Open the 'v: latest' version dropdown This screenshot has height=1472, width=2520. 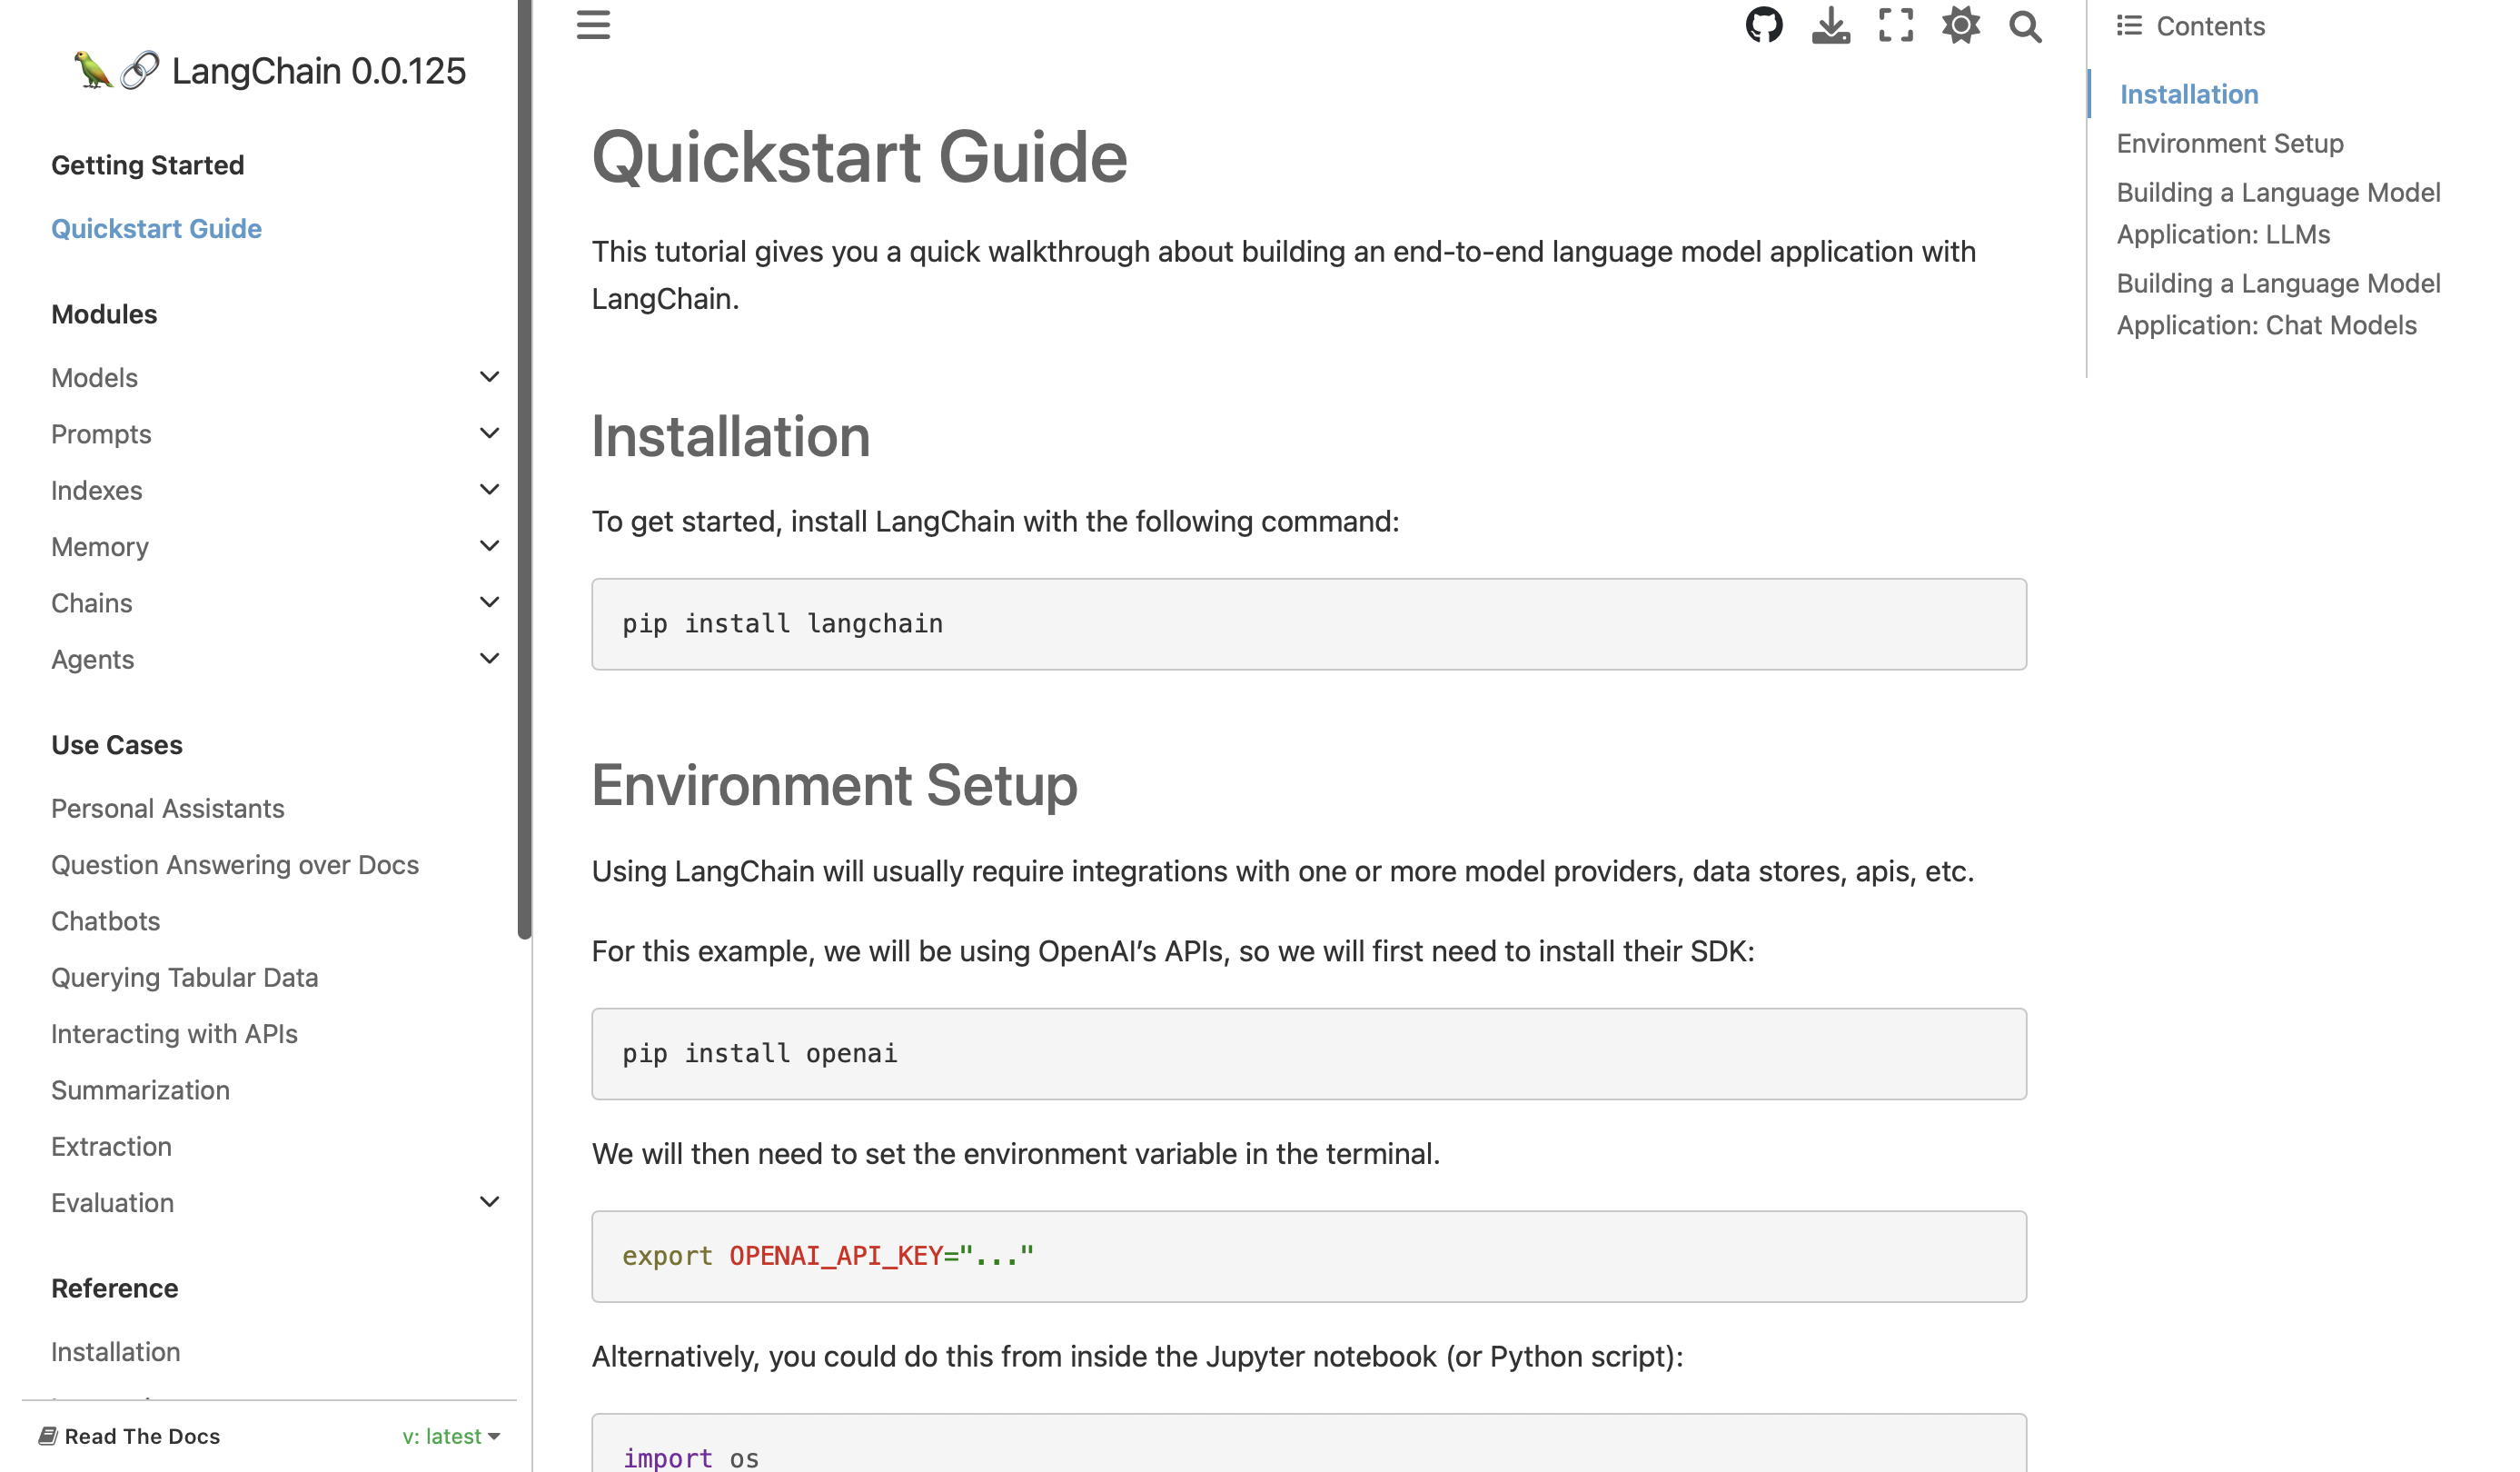pos(450,1436)
